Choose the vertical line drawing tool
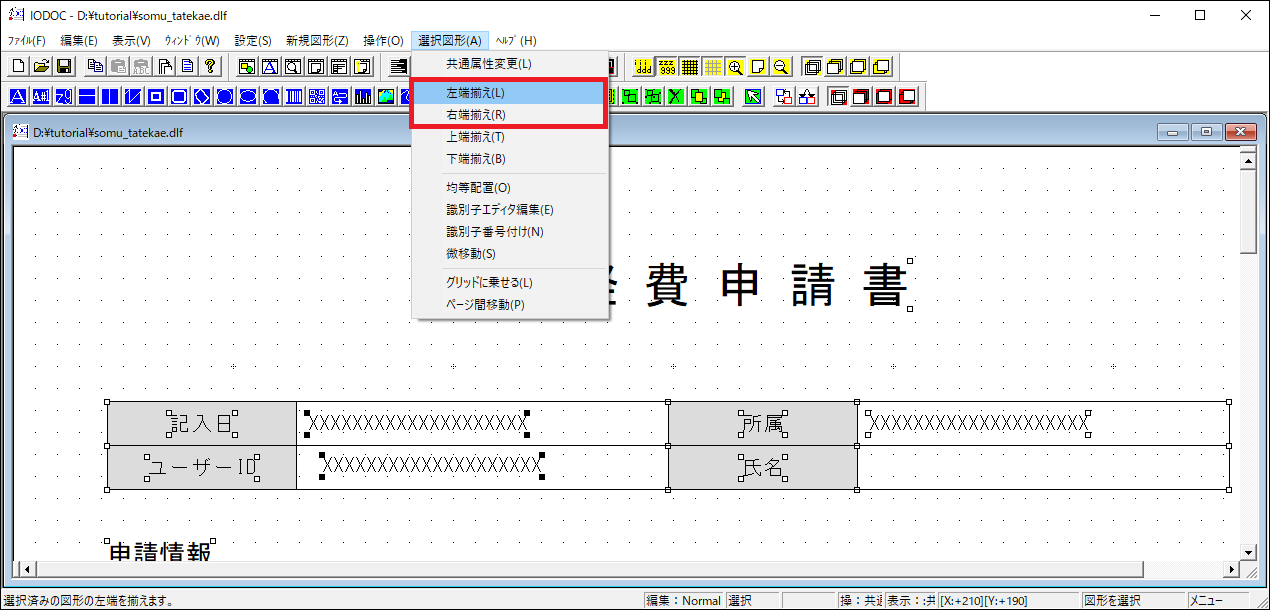The width and height of the screenshot is (1270, 610). (110, 97)
